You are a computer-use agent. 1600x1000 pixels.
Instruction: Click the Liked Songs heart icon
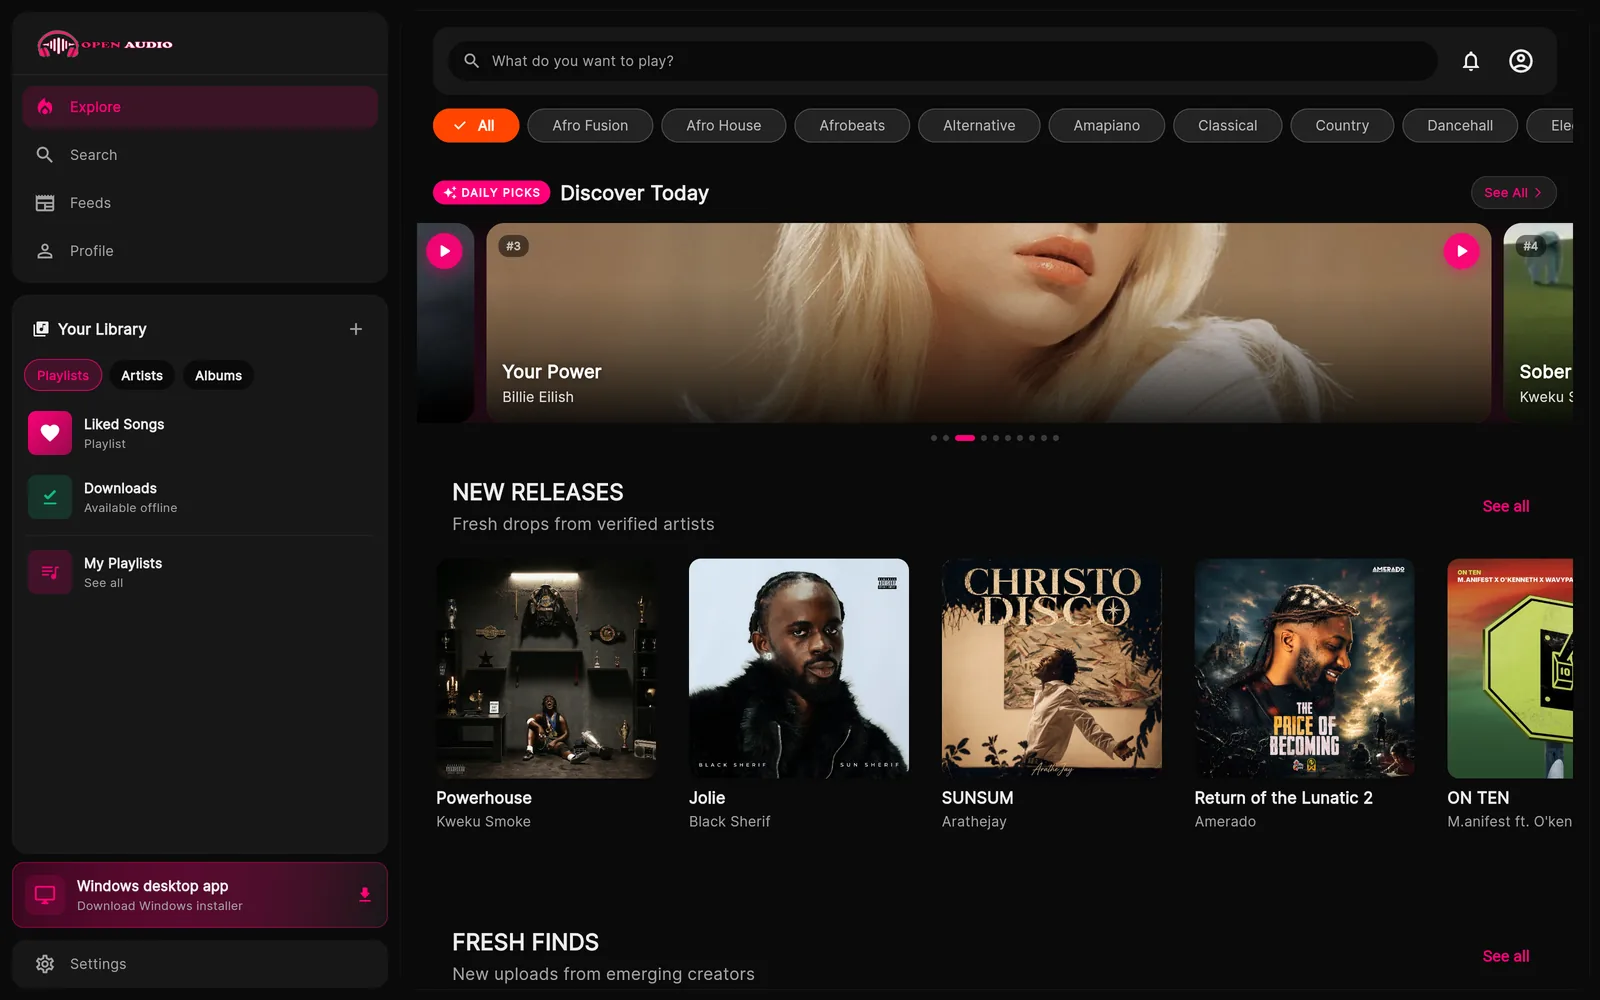[x=50, y=433]
